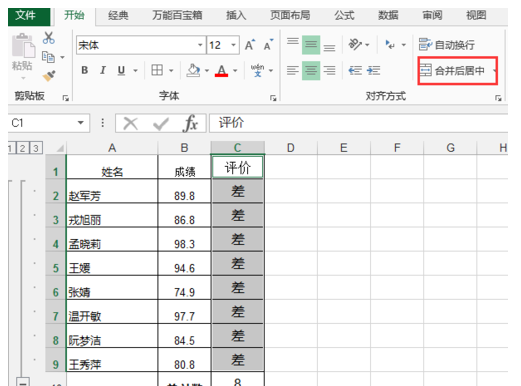Open alignment group dialog launcher

click(498, 98)
